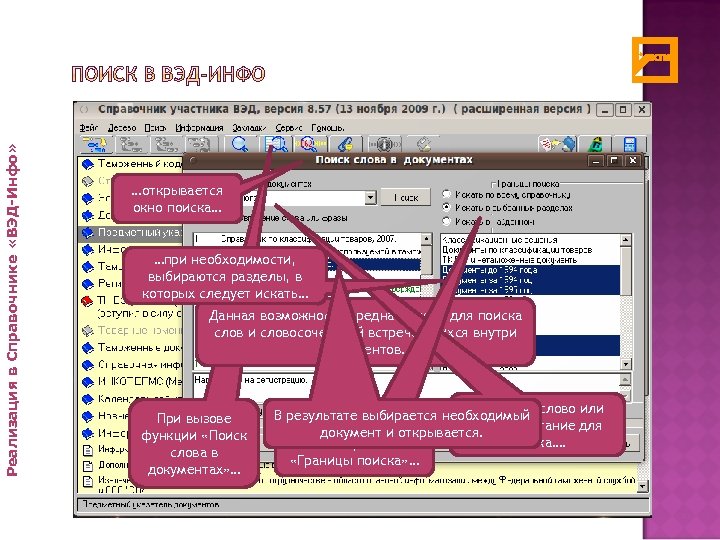Select radio 'Искать в найденном'

tap(446, 221)
